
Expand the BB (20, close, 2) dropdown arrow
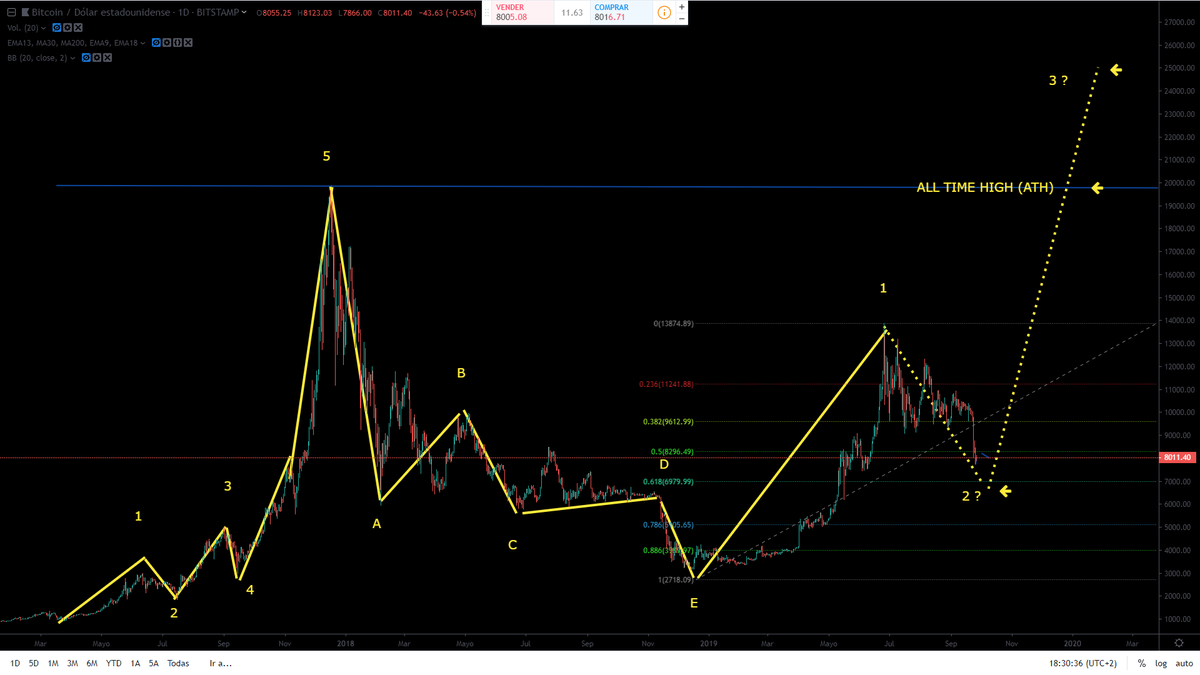pos(72,58)
